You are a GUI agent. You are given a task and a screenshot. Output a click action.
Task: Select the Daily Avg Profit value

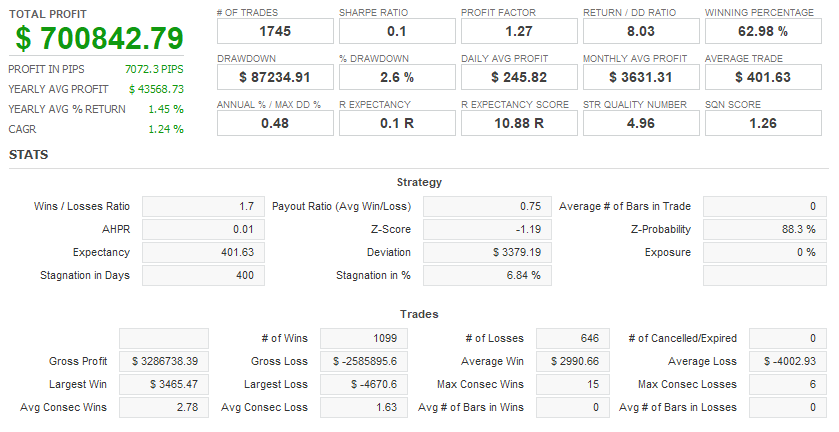[519, 77]
